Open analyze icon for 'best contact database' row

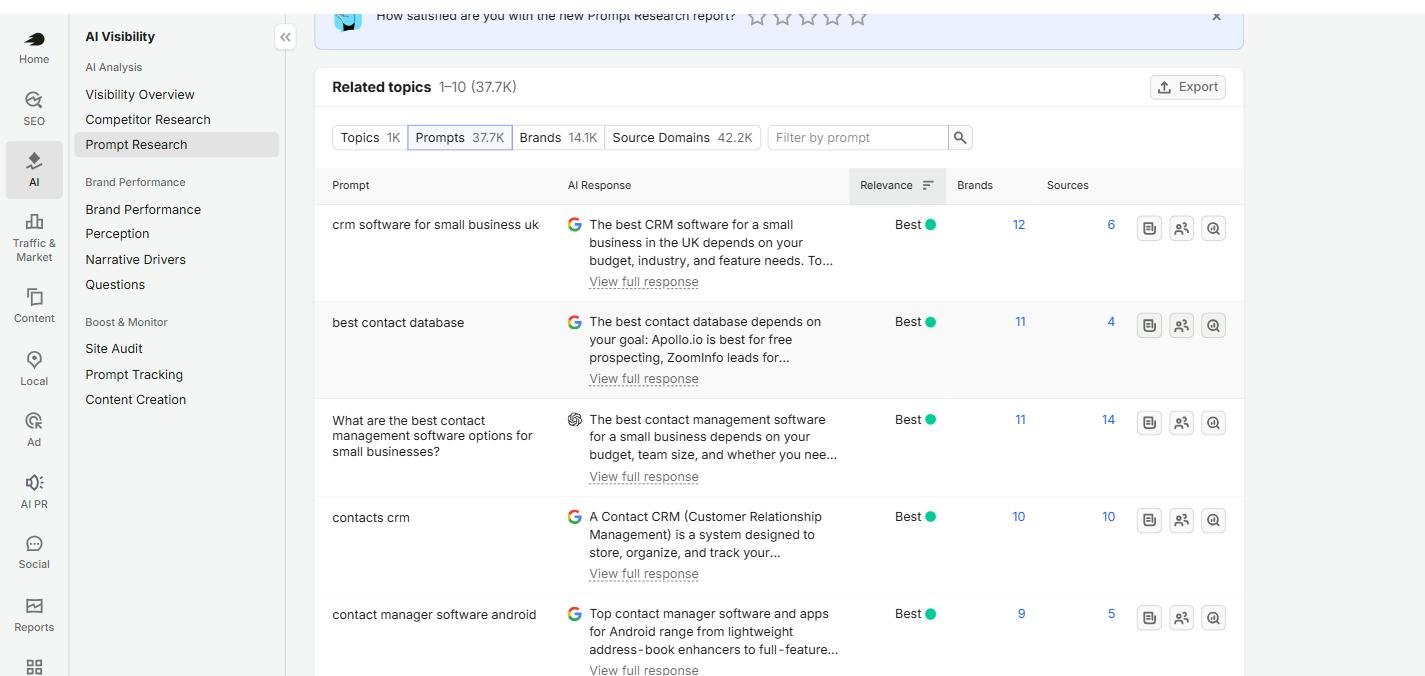click(x=1213, y=326)
